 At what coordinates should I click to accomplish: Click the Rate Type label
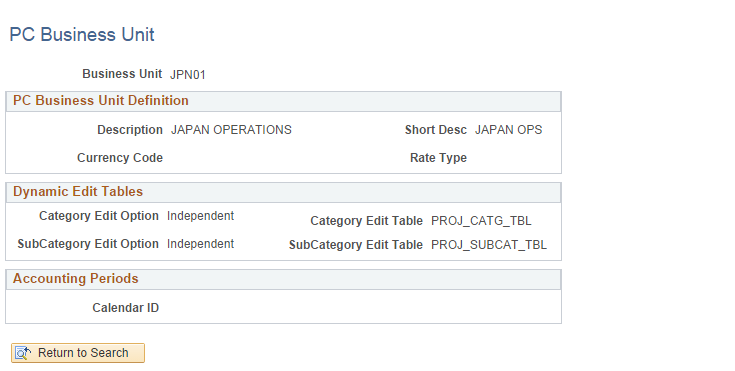pos(438,158)
